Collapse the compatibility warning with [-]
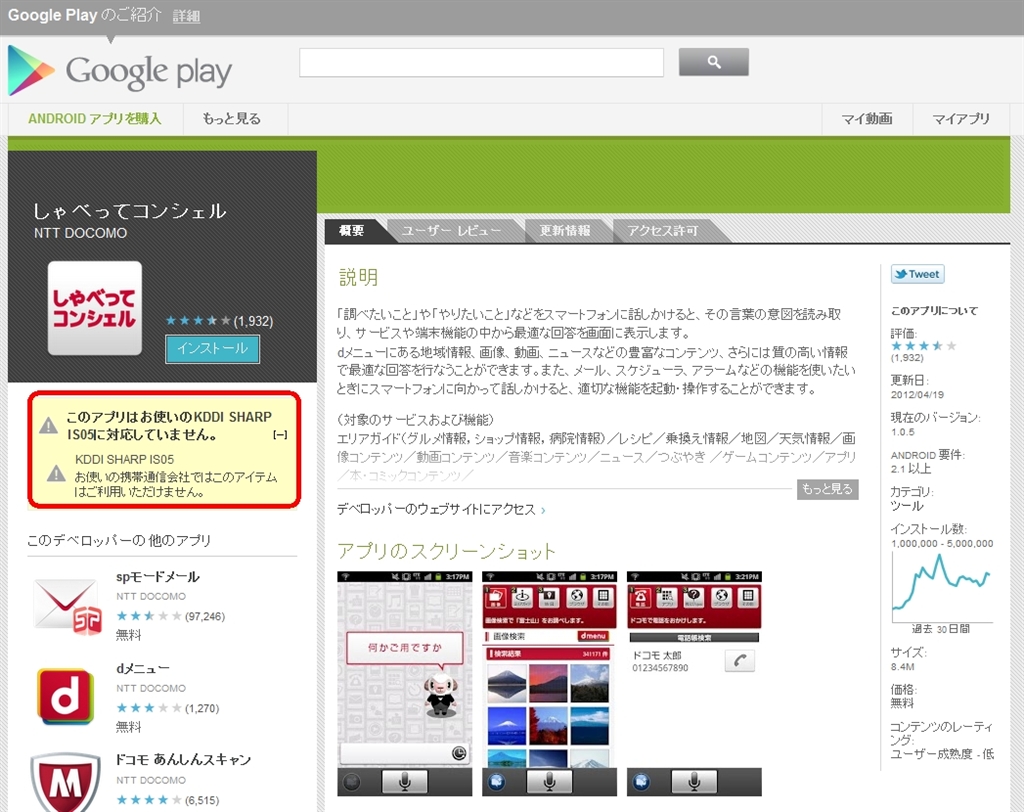The image size is (1024, 812). click(x=280, y=435)
